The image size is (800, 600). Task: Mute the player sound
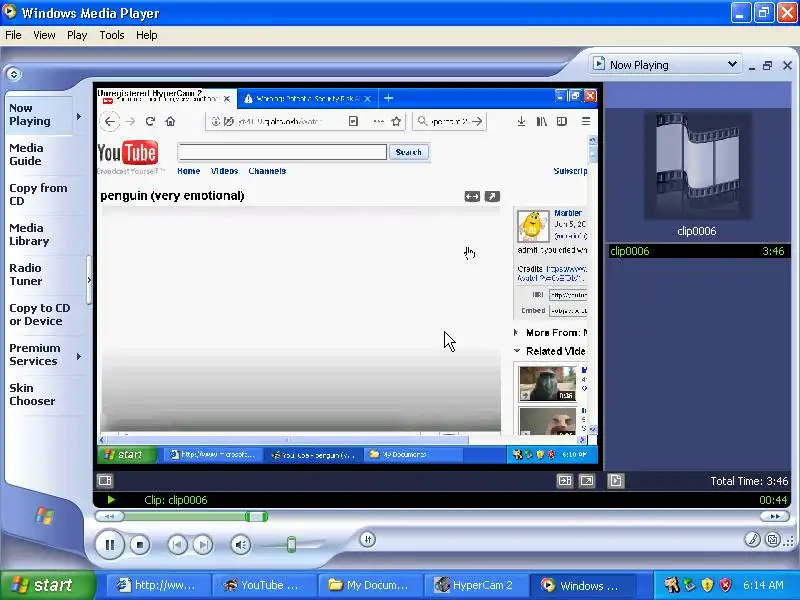(x=241, y=545)
